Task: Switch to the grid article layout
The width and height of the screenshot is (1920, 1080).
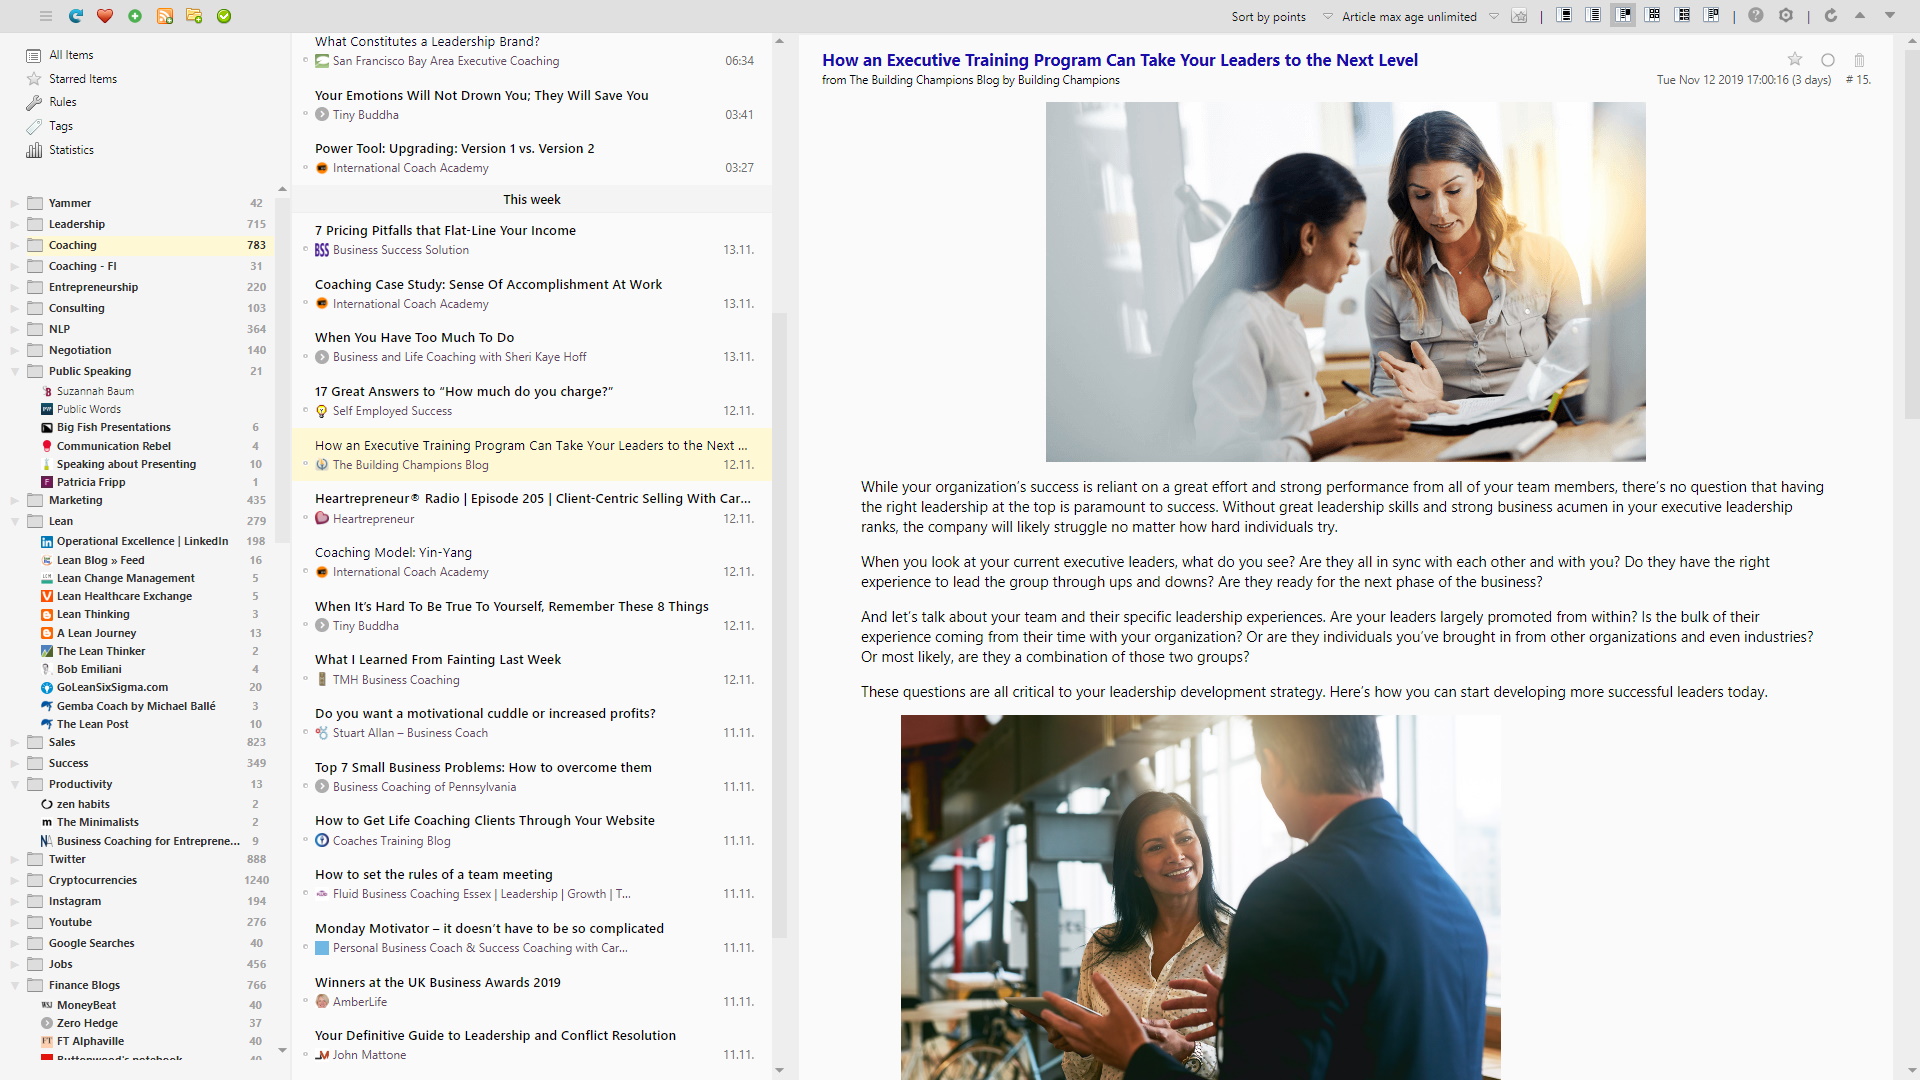Action: pos(1653,15)
